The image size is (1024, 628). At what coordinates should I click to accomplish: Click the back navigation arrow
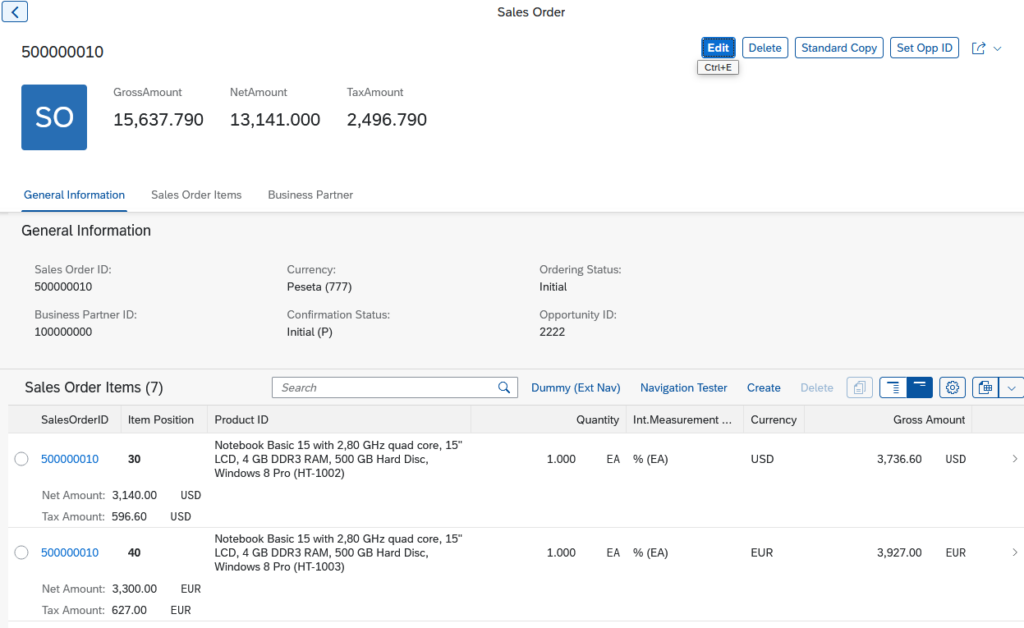(16, 12)
